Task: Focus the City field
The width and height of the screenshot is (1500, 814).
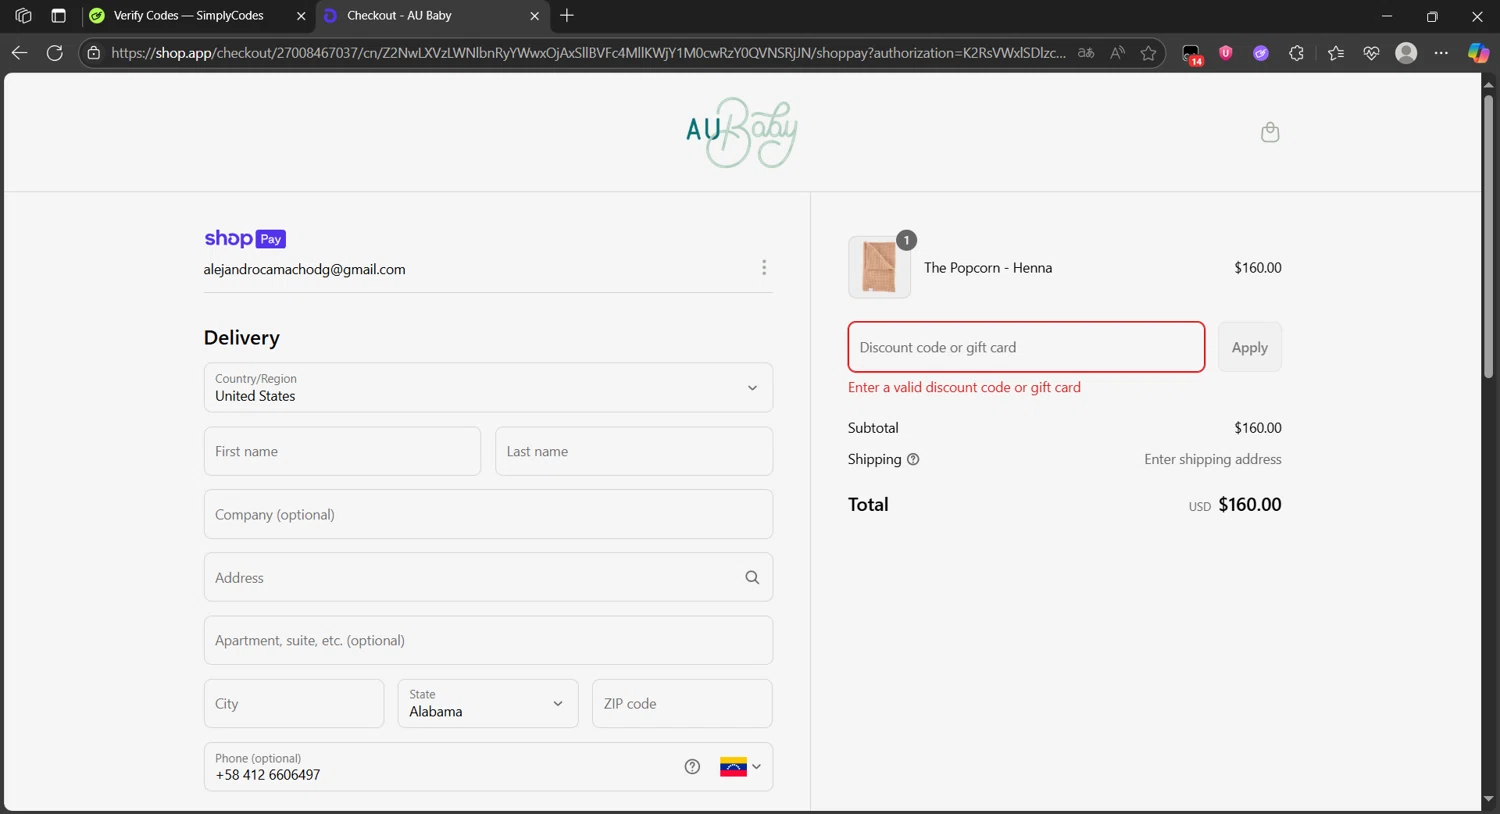Action: point(294,704)
